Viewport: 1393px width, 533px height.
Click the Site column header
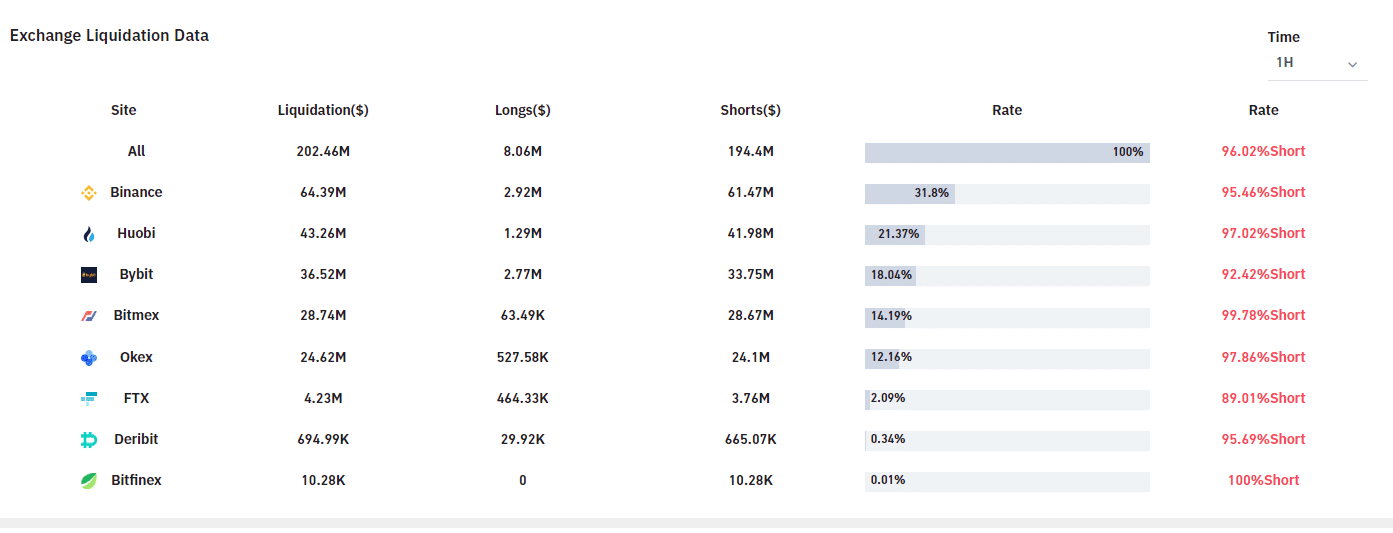click(124, 110)
